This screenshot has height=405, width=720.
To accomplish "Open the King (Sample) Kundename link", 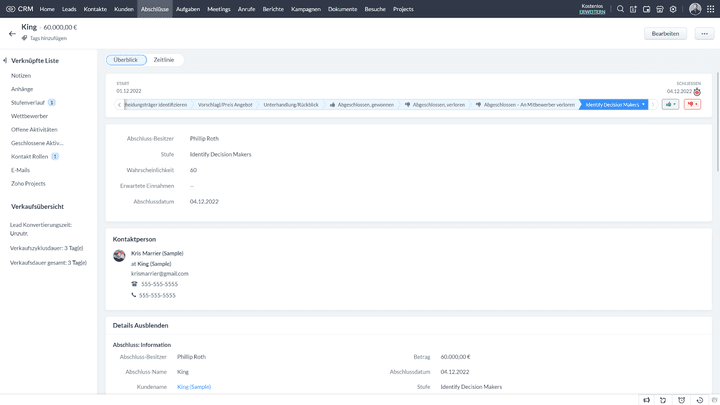I will coord(194,386).
